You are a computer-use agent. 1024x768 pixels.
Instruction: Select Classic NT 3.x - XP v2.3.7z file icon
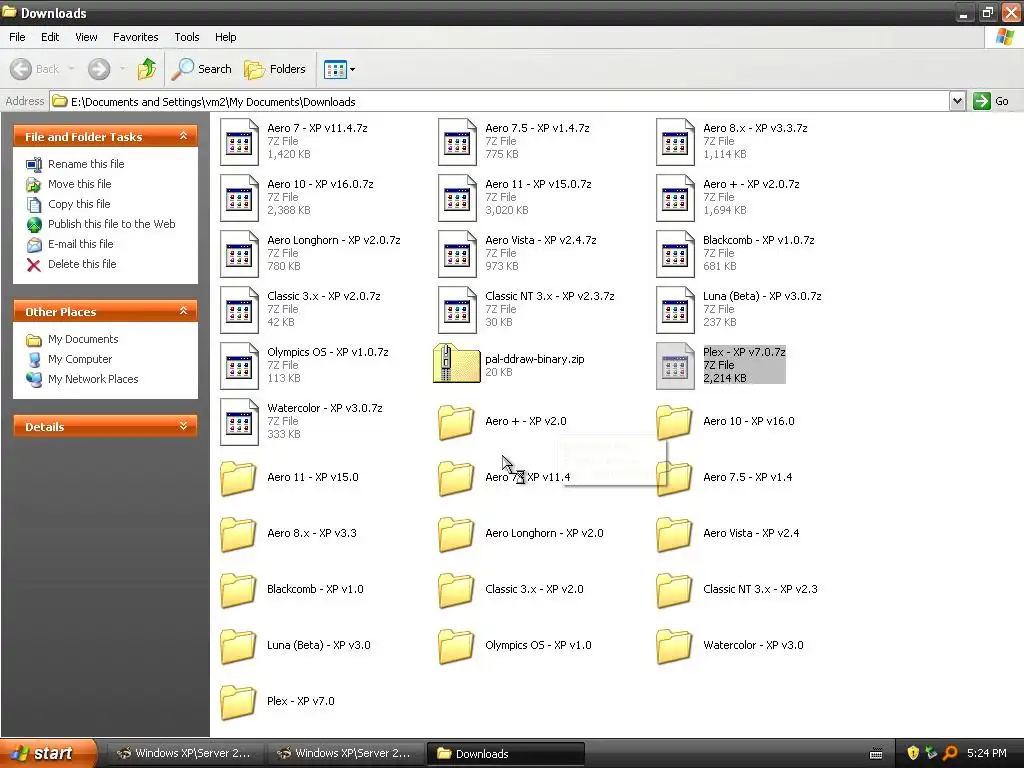[x=457, y=310]
